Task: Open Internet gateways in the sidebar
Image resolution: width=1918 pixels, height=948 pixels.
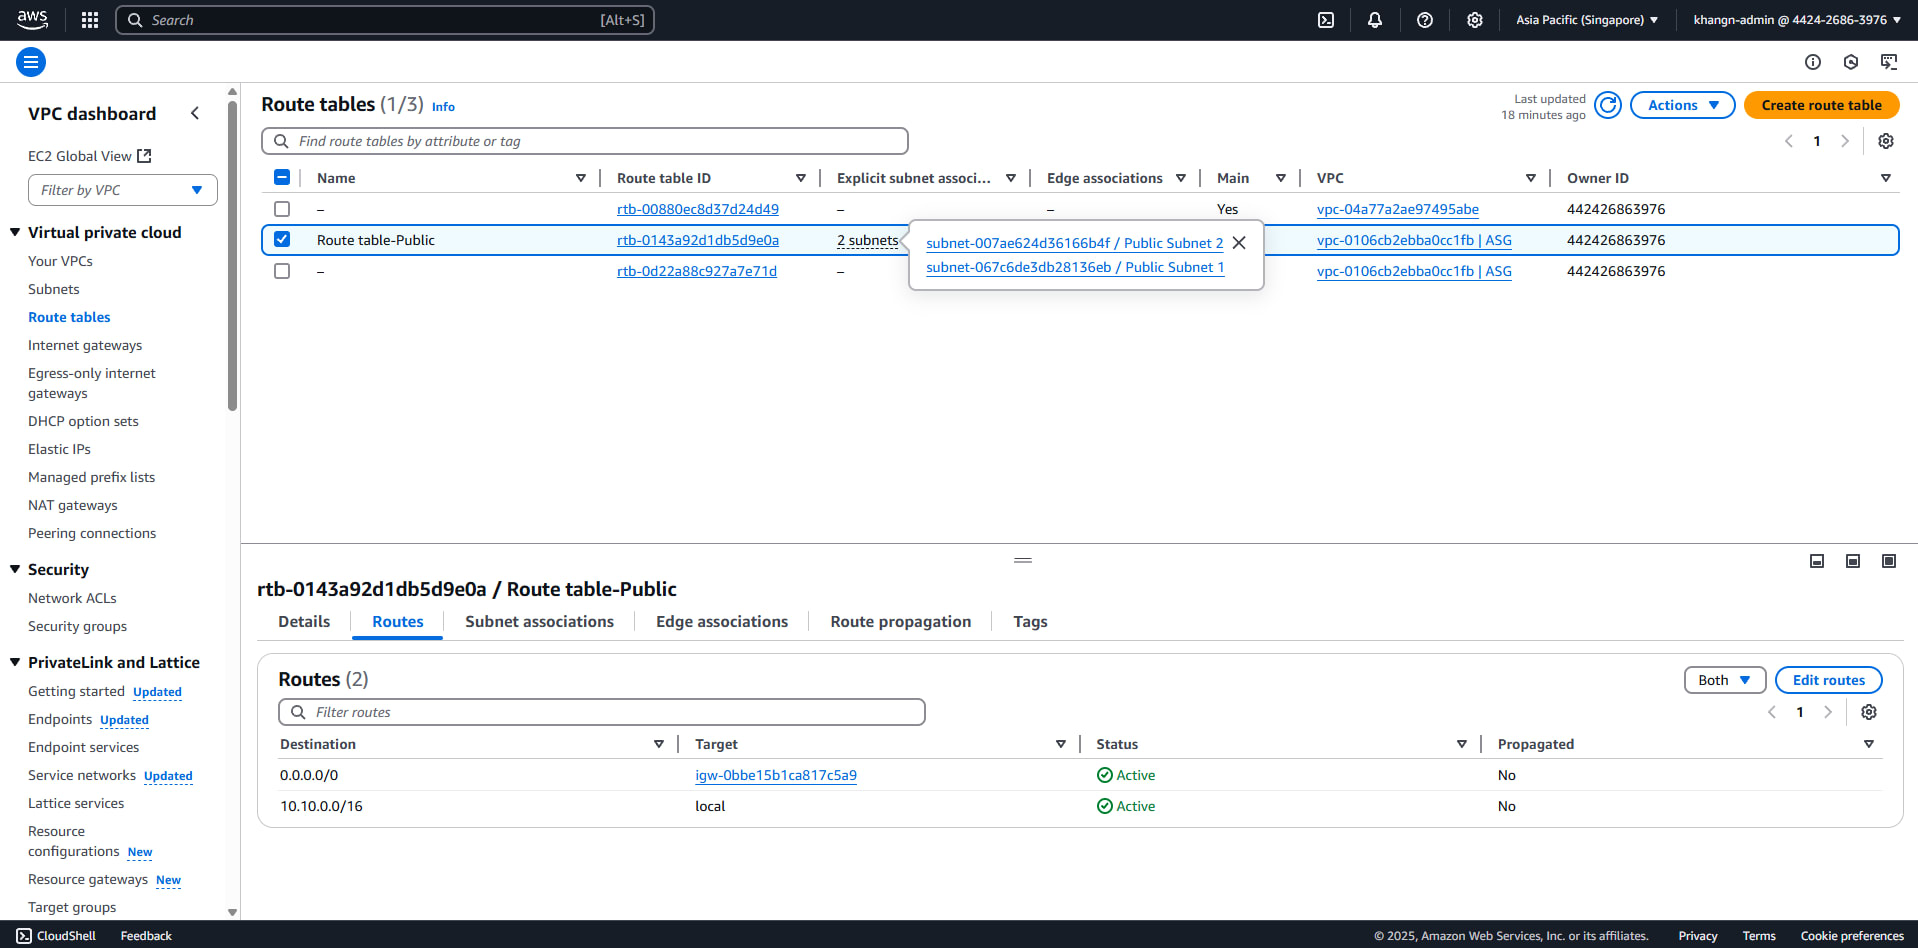Action: (x=85, y=345)
